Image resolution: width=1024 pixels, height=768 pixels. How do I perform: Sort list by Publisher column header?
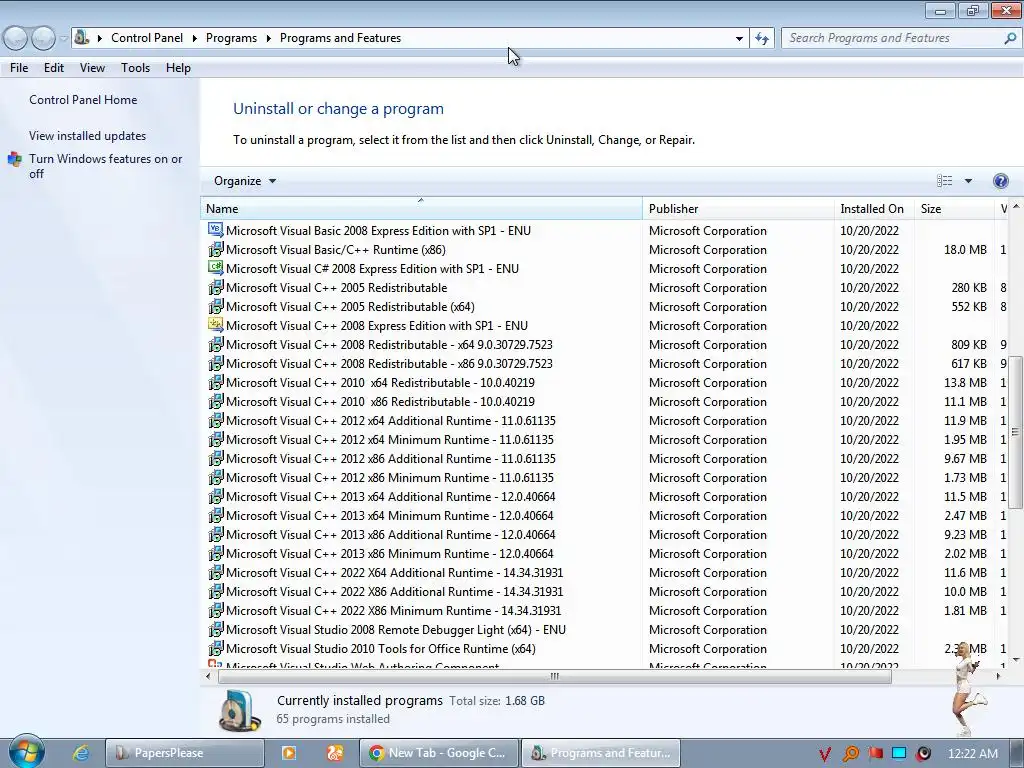click(738, 209)
